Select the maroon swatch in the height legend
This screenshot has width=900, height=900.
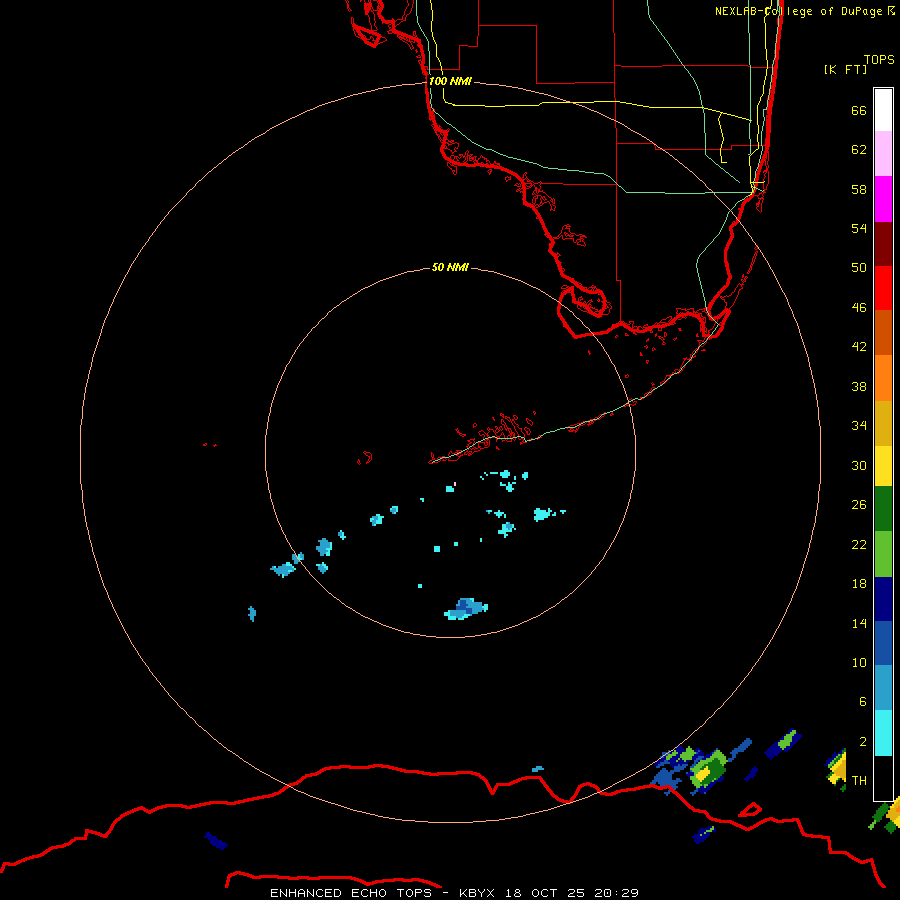click(883, 243)
